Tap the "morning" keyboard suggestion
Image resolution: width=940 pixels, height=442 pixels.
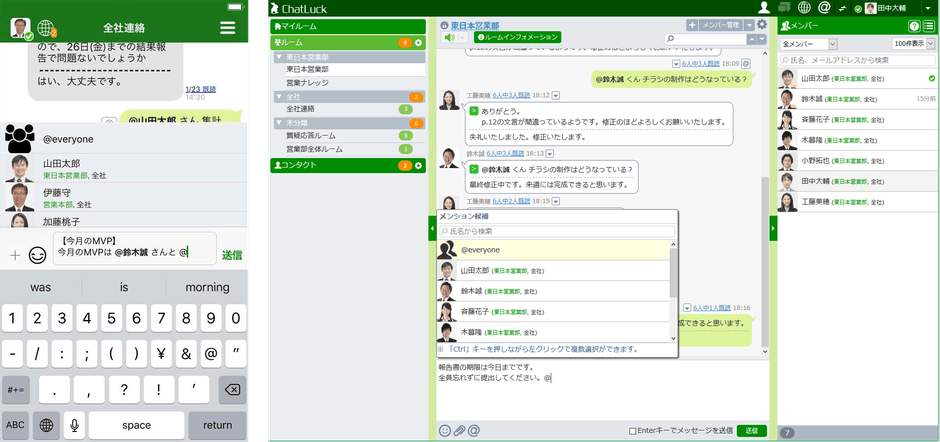[x=207, y=287]
